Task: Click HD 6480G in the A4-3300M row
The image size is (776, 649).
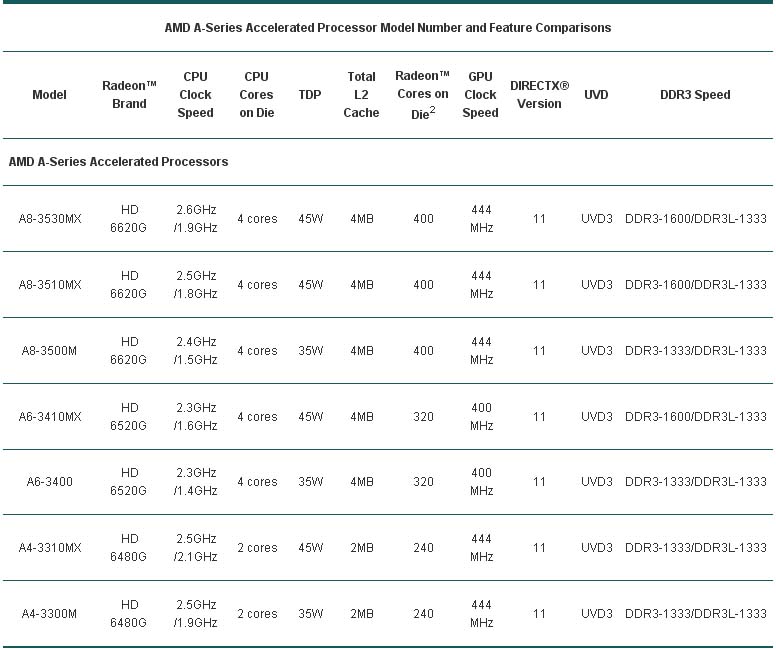Action: pos(129,613)
